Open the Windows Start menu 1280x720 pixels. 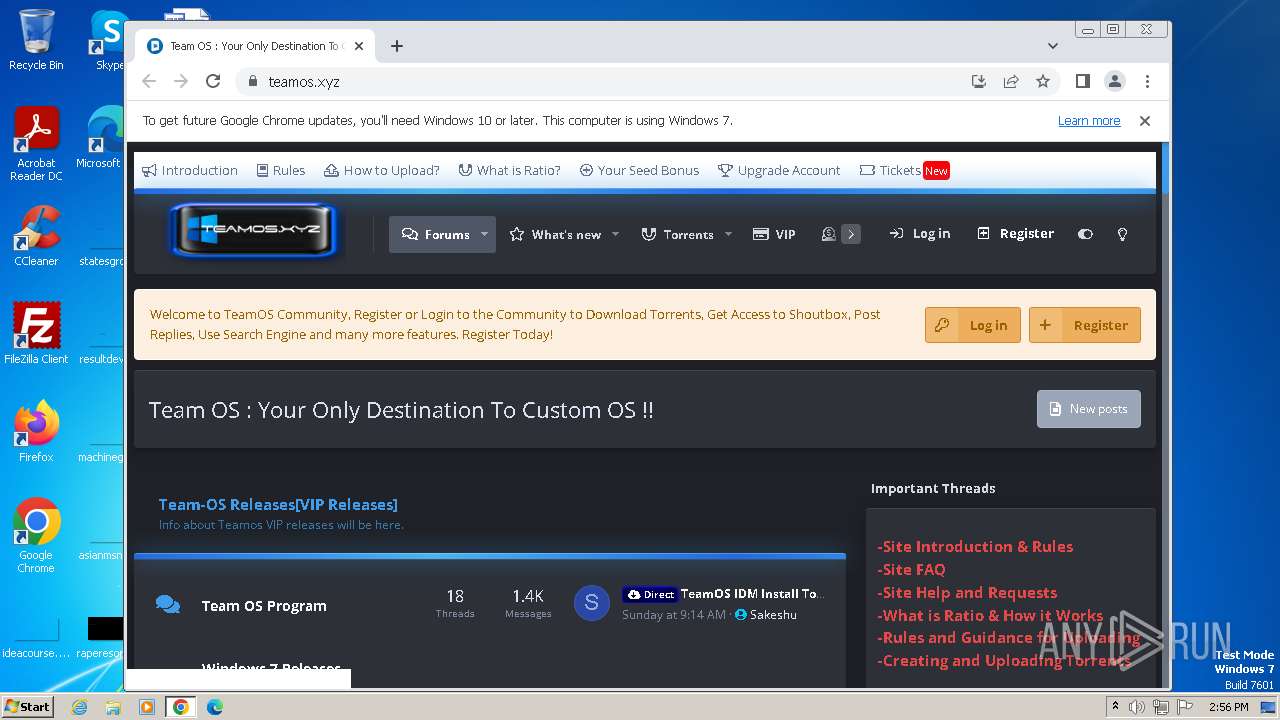tap(28, 707)
